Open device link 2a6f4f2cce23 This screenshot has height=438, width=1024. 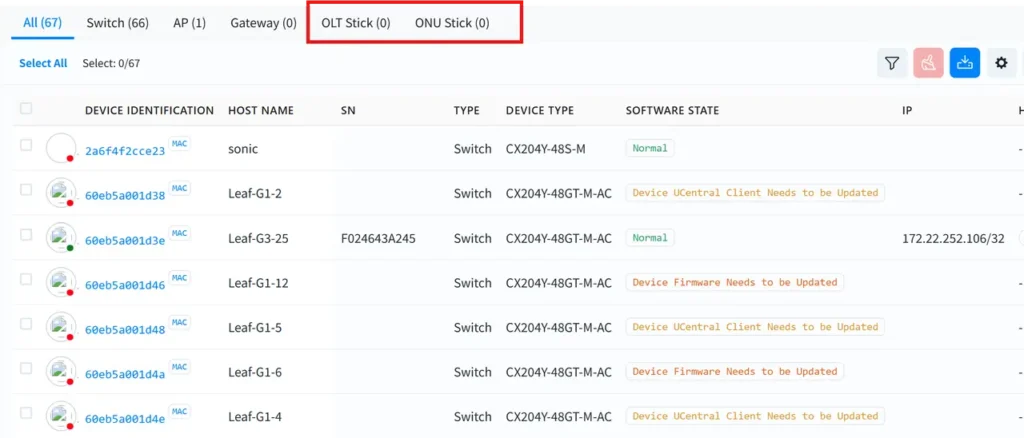pos(125,151)
